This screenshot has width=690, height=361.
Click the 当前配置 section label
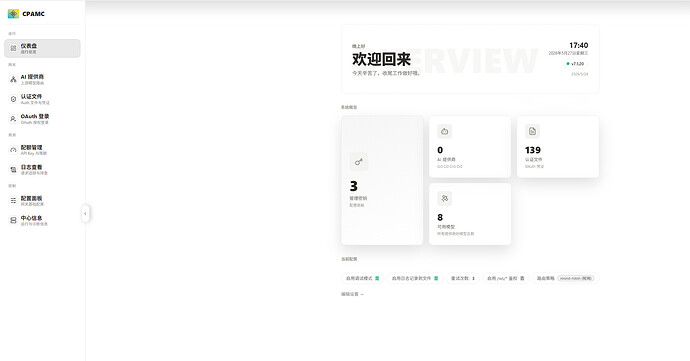(x=349, y=259)
